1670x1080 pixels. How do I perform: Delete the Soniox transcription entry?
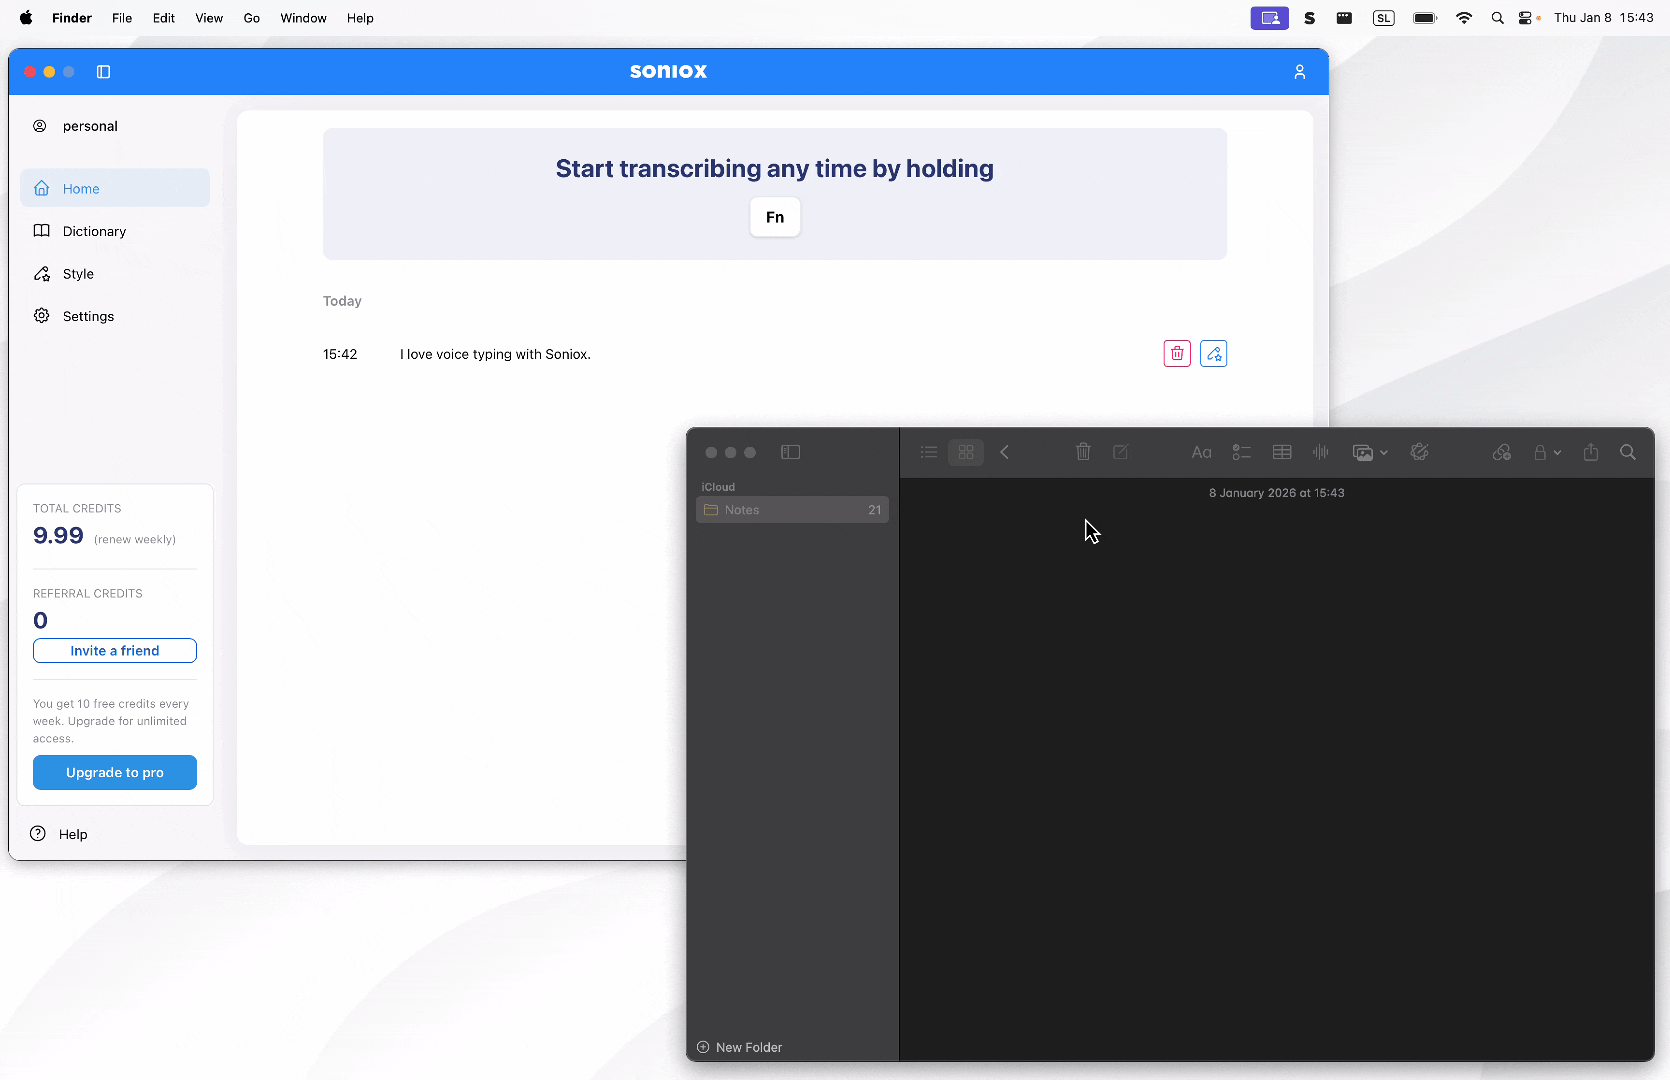click(x=1177, y=353)
